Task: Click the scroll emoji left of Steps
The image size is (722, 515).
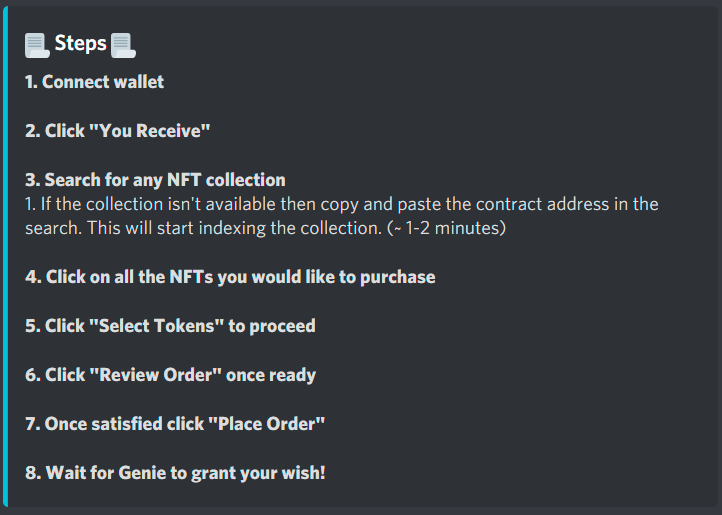Action: pos(37,44)
